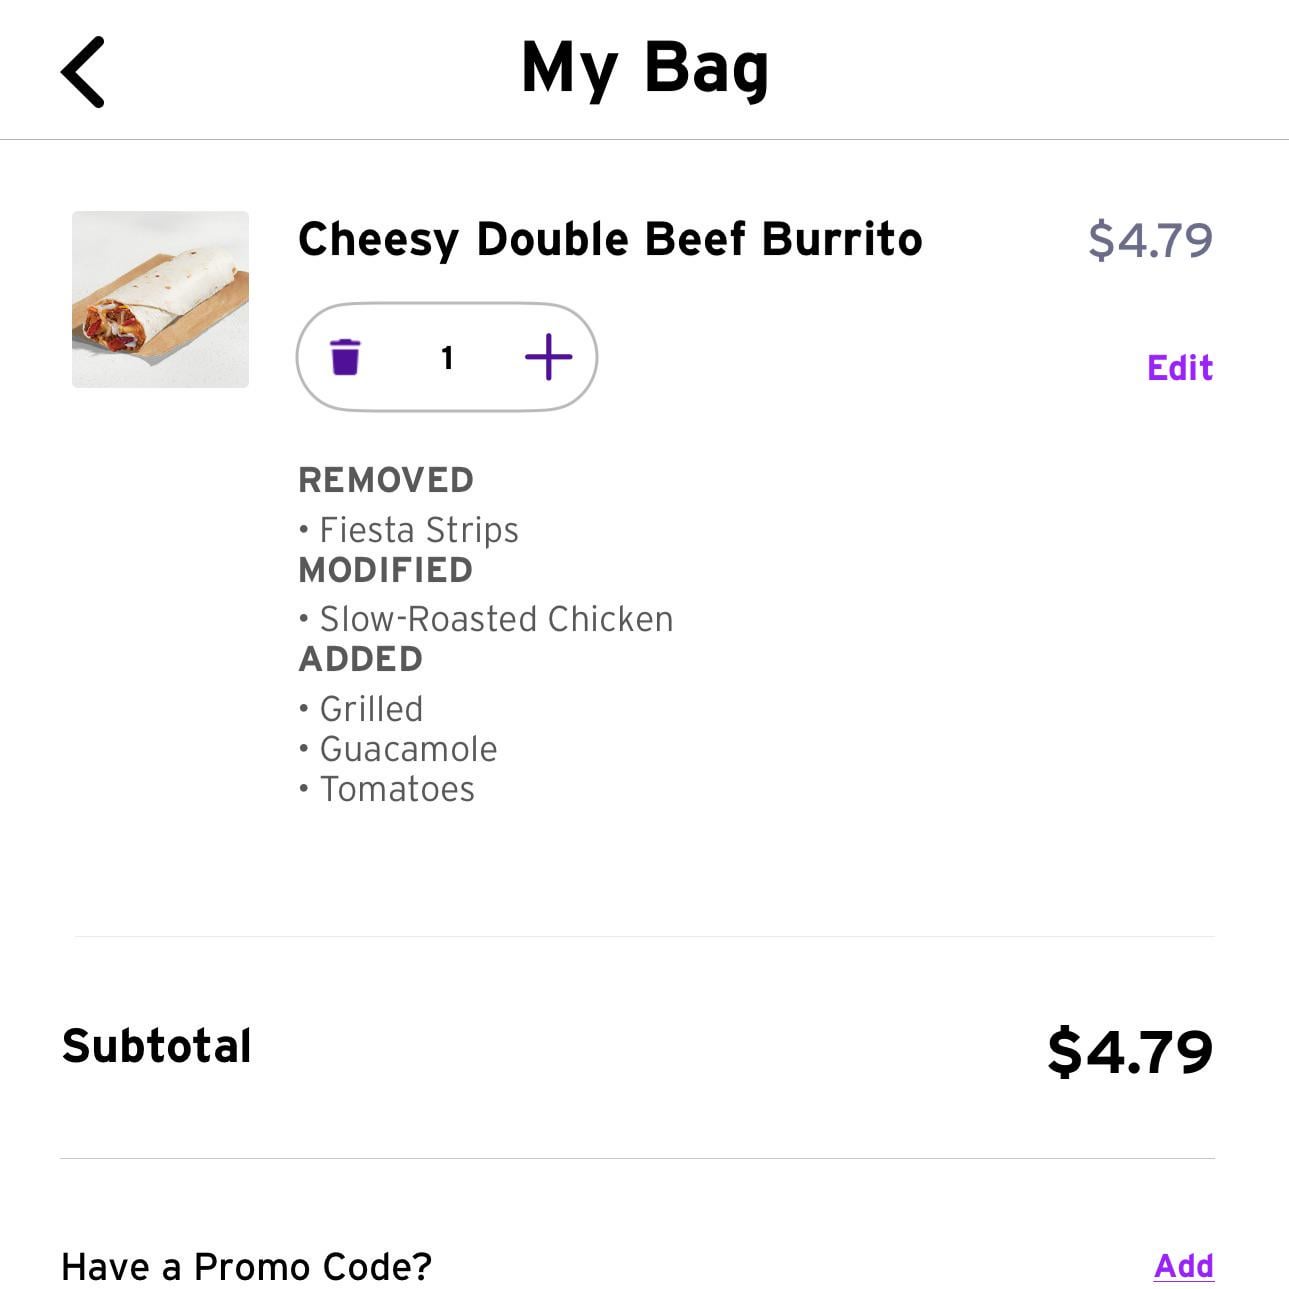Tap the Subtotal label
The height and width of the screenshot is (1289, 1289).
tap(157, 1046)
